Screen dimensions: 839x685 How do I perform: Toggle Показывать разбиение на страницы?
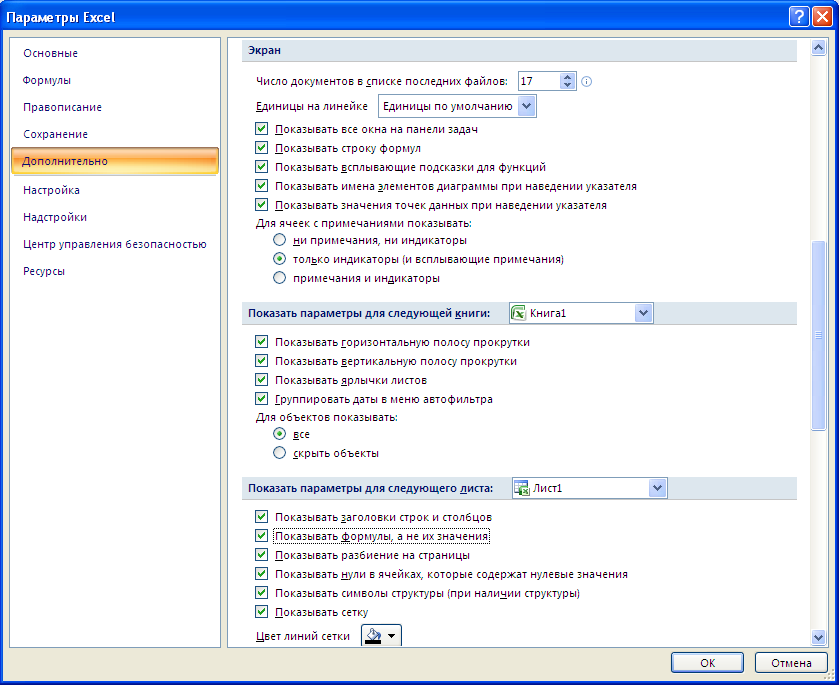click(261, 555)
